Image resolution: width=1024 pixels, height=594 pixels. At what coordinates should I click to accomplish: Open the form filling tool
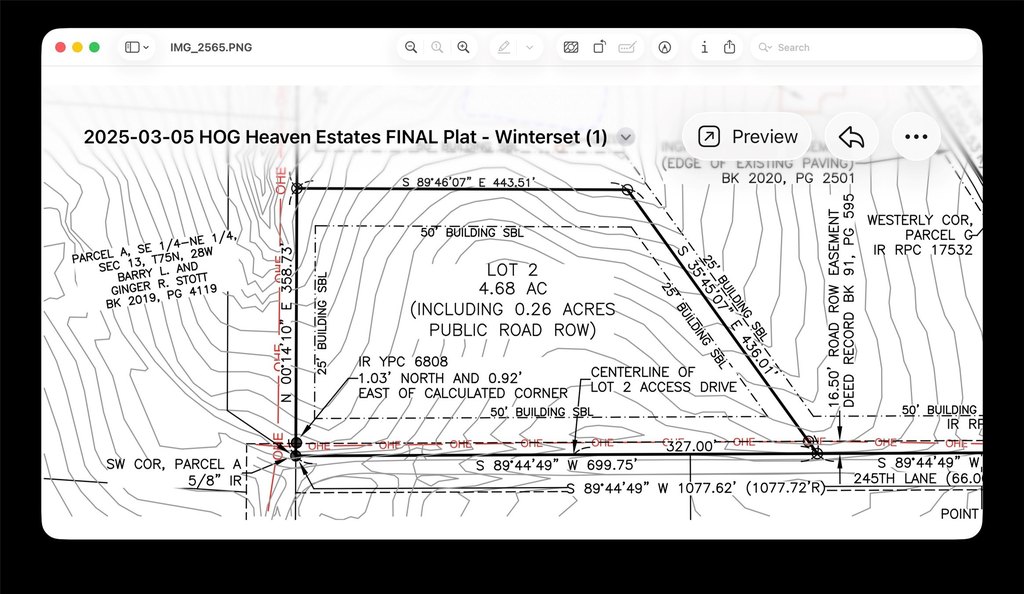click(627, 47)
